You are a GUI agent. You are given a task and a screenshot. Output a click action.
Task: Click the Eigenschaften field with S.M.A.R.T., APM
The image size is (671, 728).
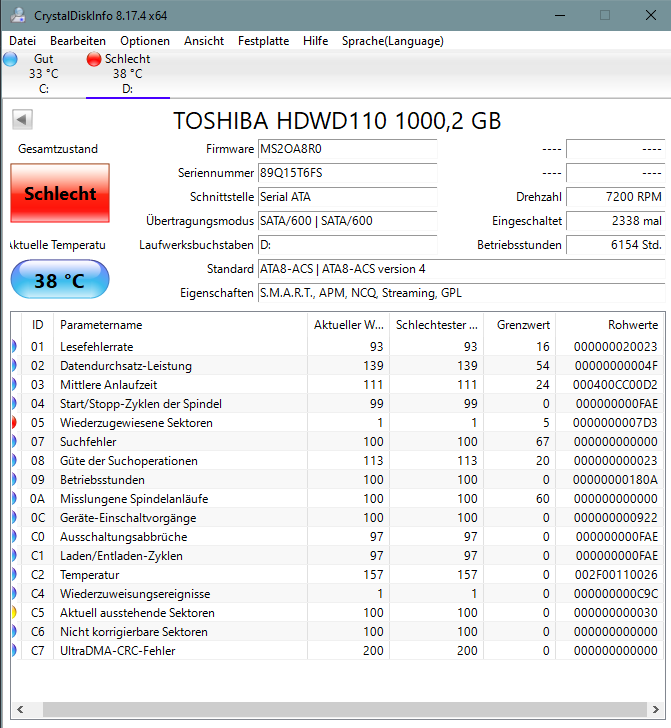pyautogui.click(x=462, y=293)
